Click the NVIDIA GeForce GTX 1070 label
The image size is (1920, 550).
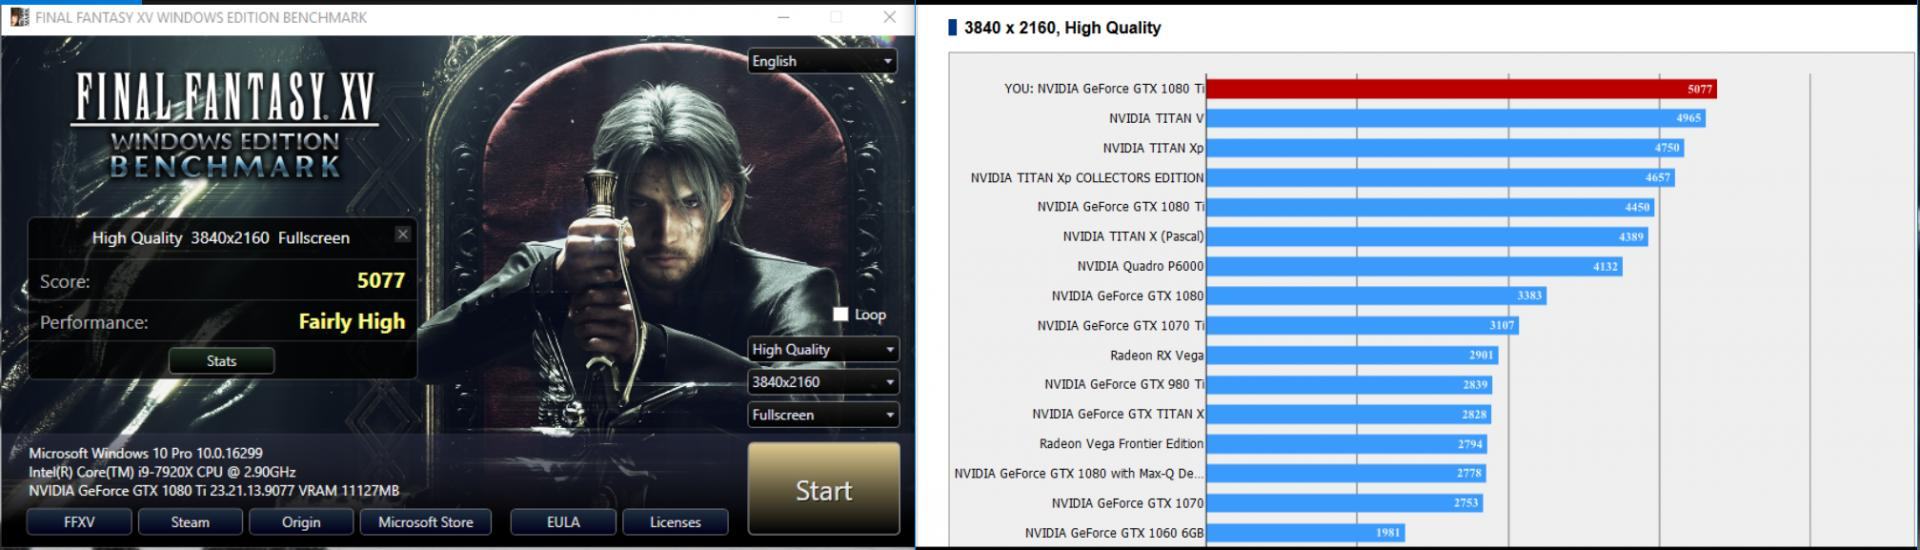pyautogui.click(x=1128, y=503)
